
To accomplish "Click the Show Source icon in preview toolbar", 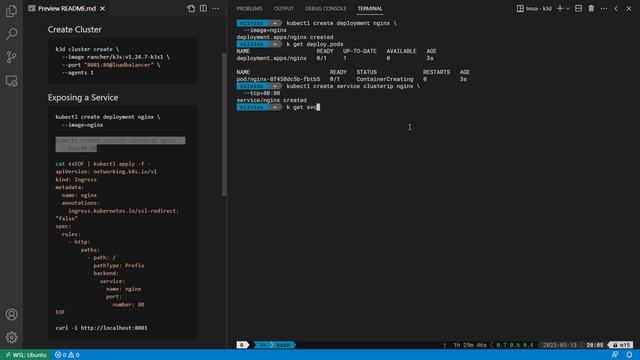I will [x=191, y=9].
